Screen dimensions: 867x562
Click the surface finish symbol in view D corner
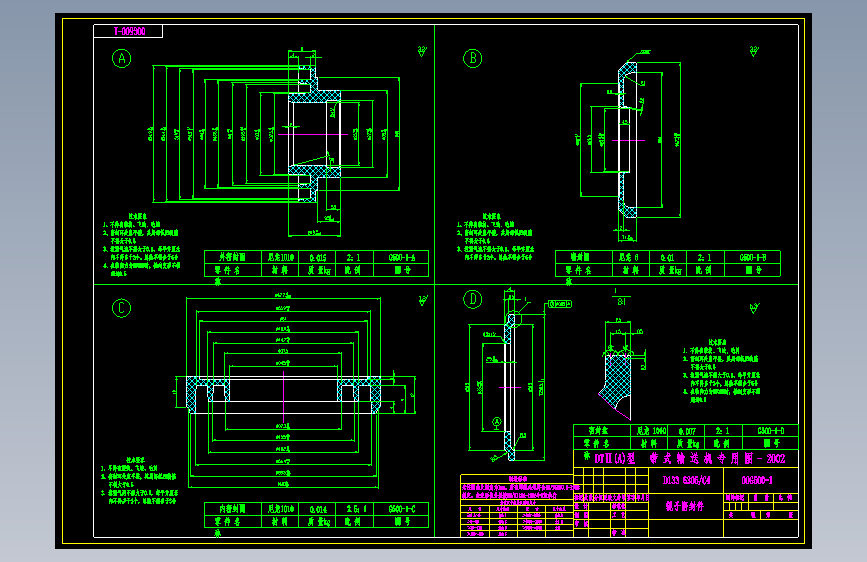754,308
